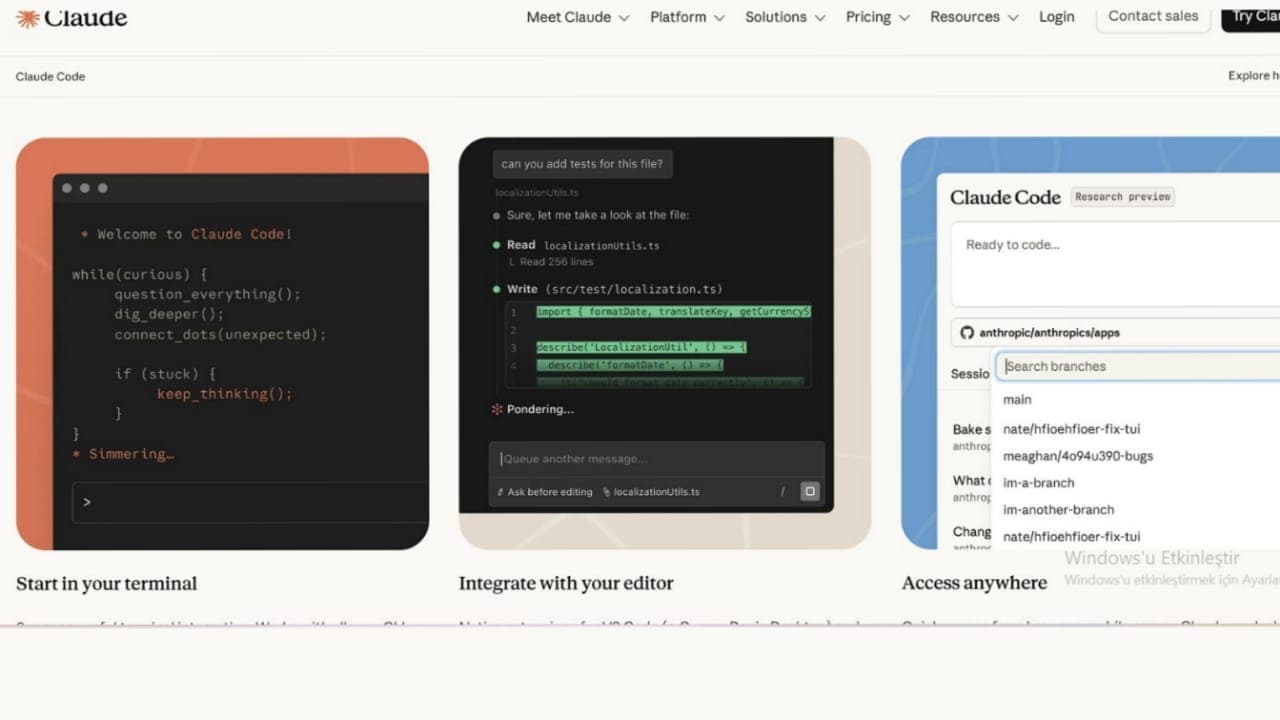
Task: Click the Claude logo in the header
Action: pos(71,18)
